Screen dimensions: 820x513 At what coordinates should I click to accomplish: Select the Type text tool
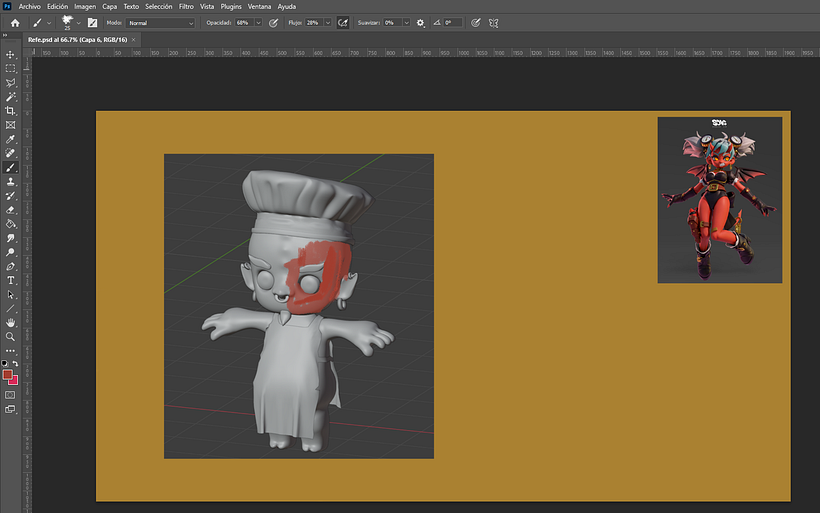pos(11,281)
